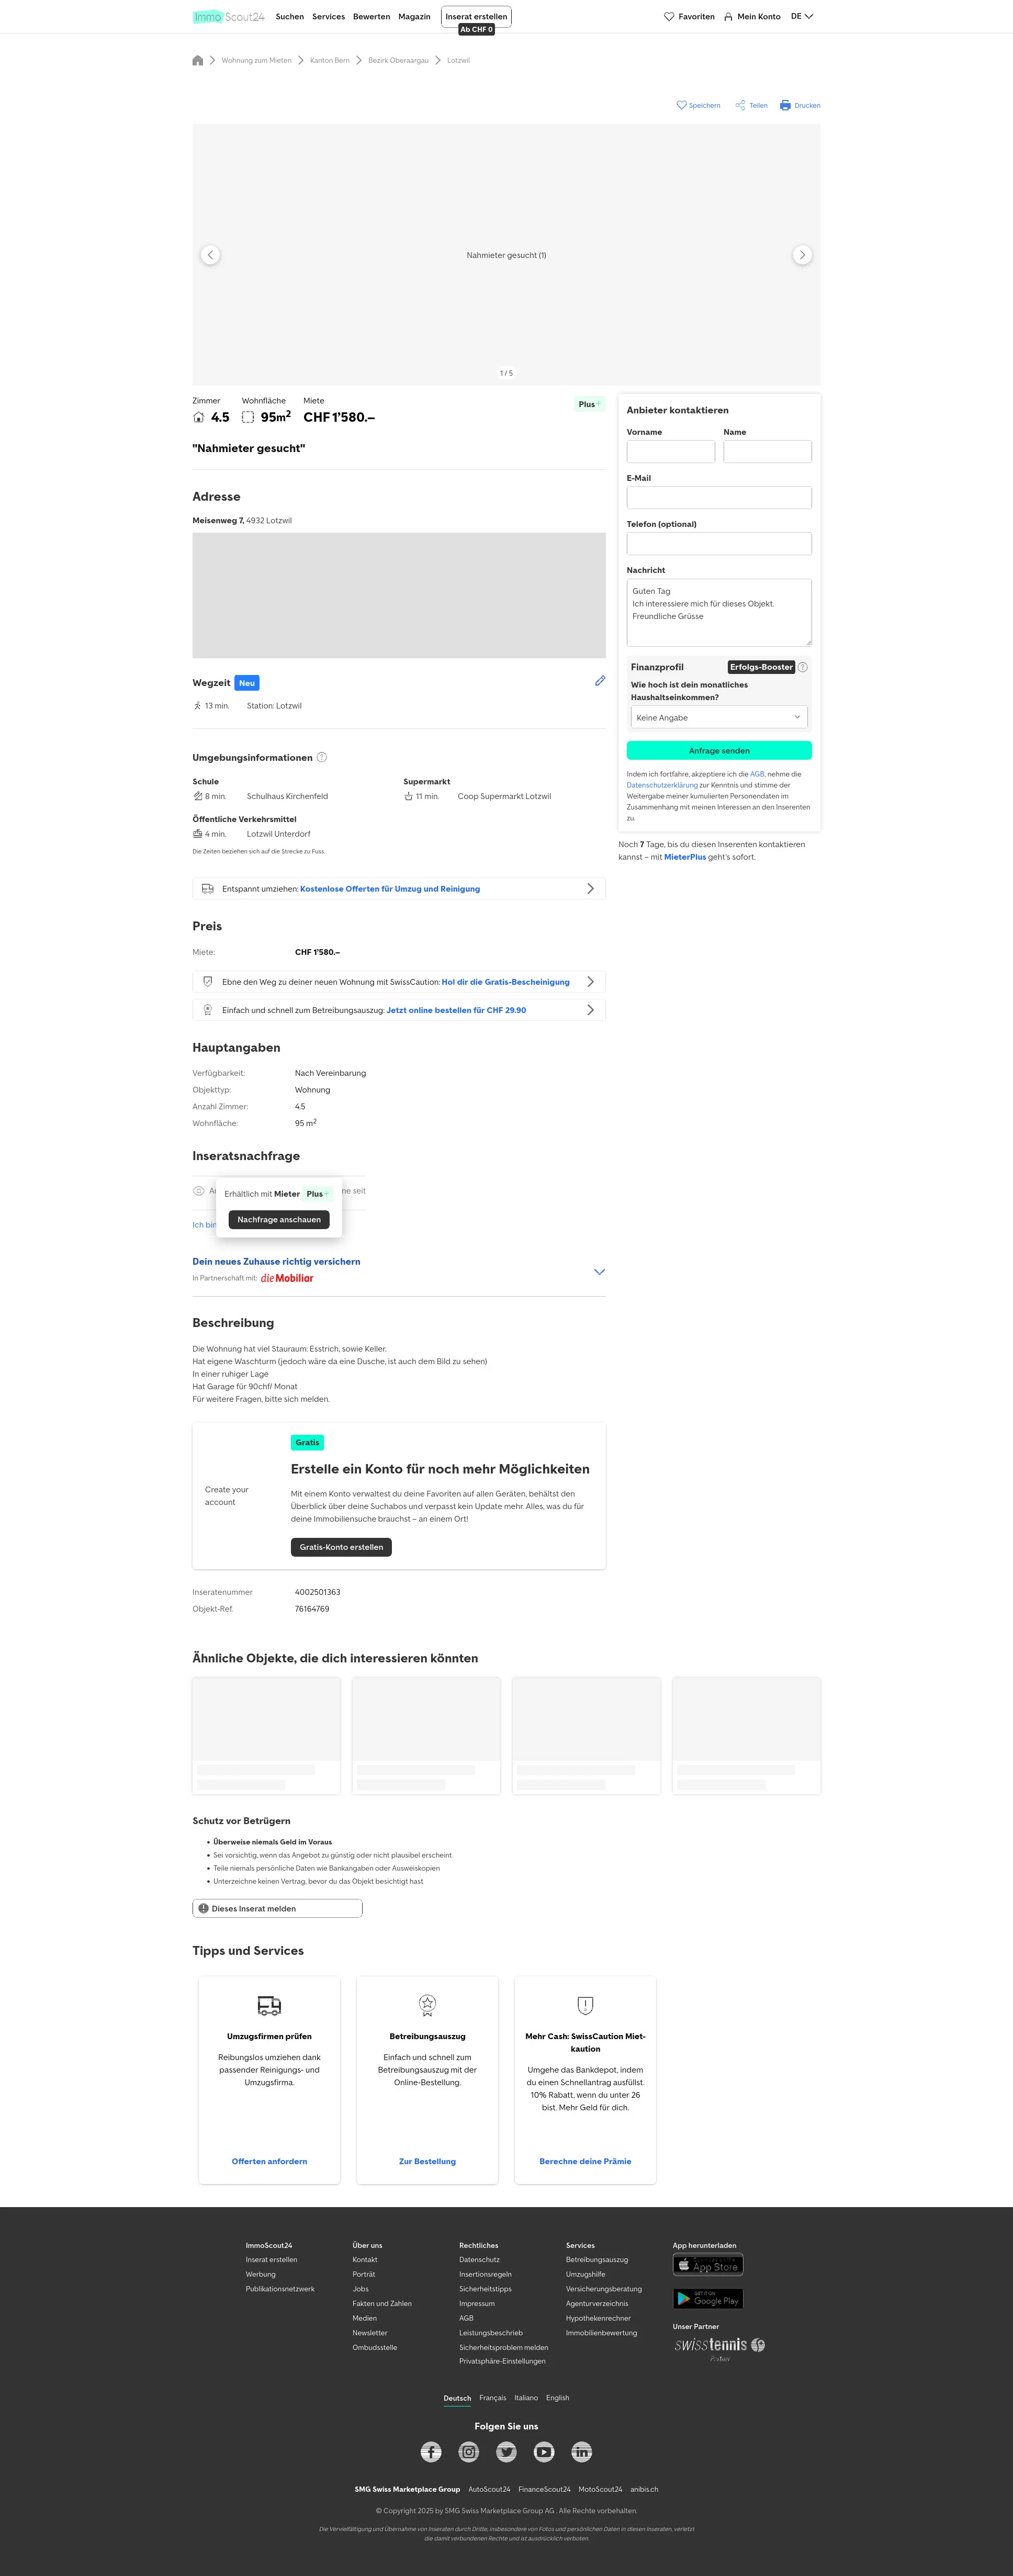Print the listing with Drucken icon
The image size is (1013, 2576).
(x=785, y=105)
